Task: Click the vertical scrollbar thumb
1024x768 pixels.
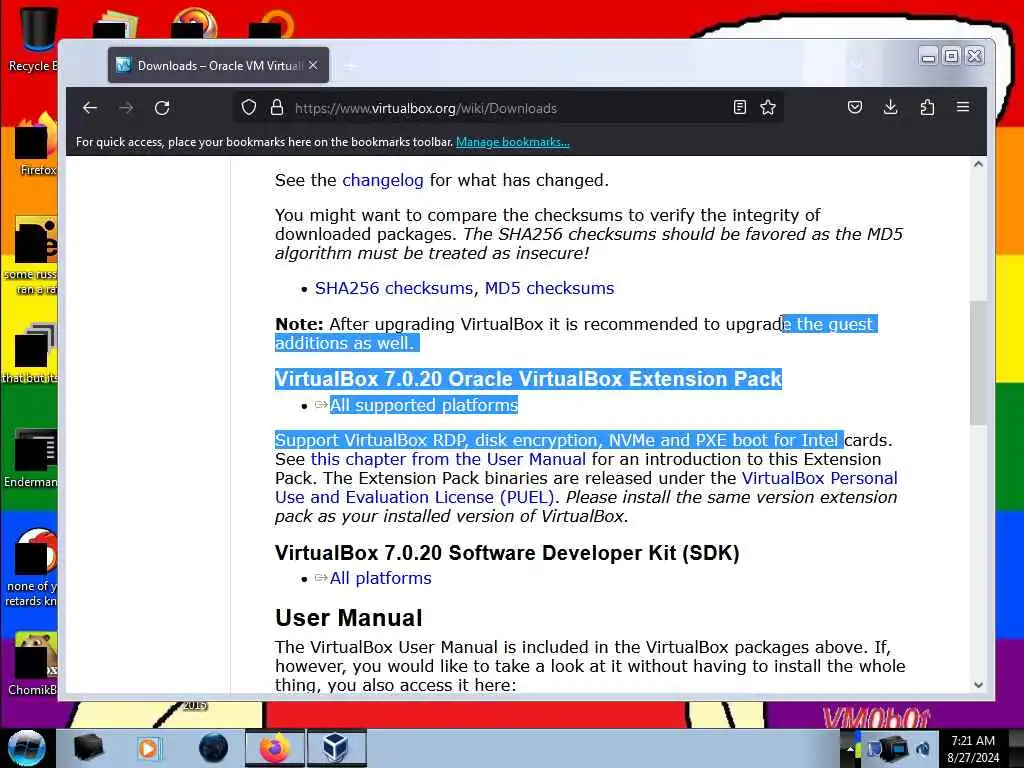Action: click(x=978, y=362)
